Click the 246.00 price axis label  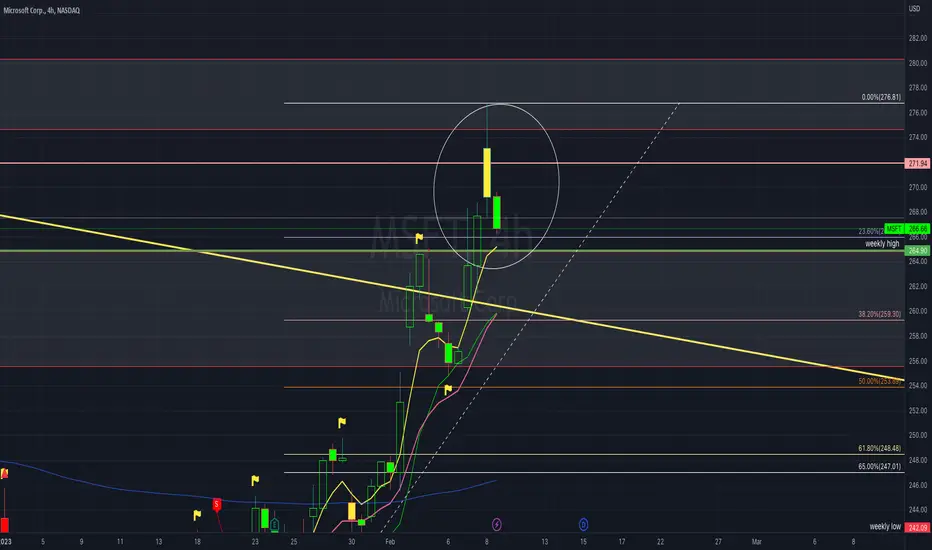coord(917,485)
